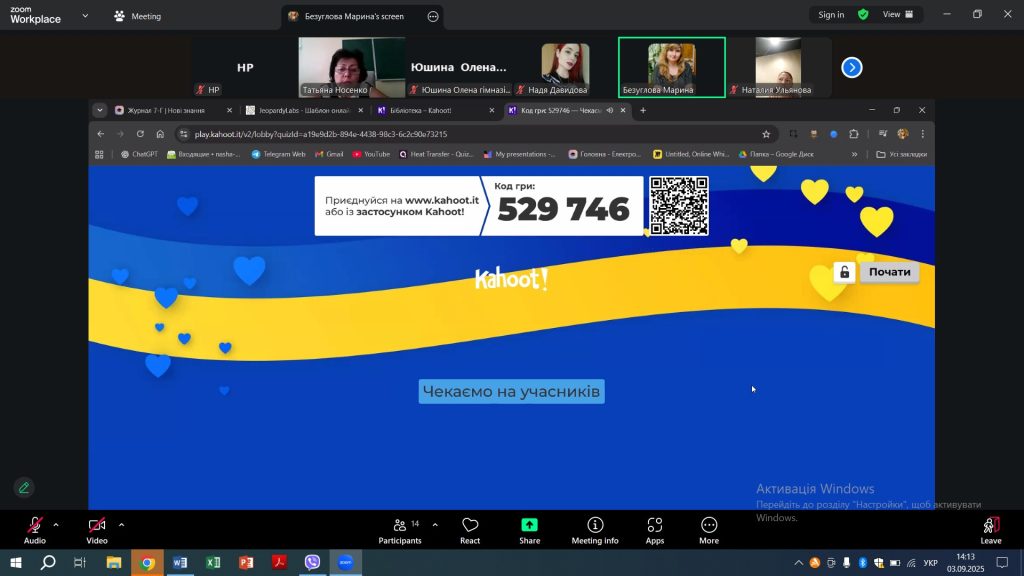The height and width of the screenshot is (576, 1024).
Task: Click the green encryption shield icon
Action: [863, 14]
